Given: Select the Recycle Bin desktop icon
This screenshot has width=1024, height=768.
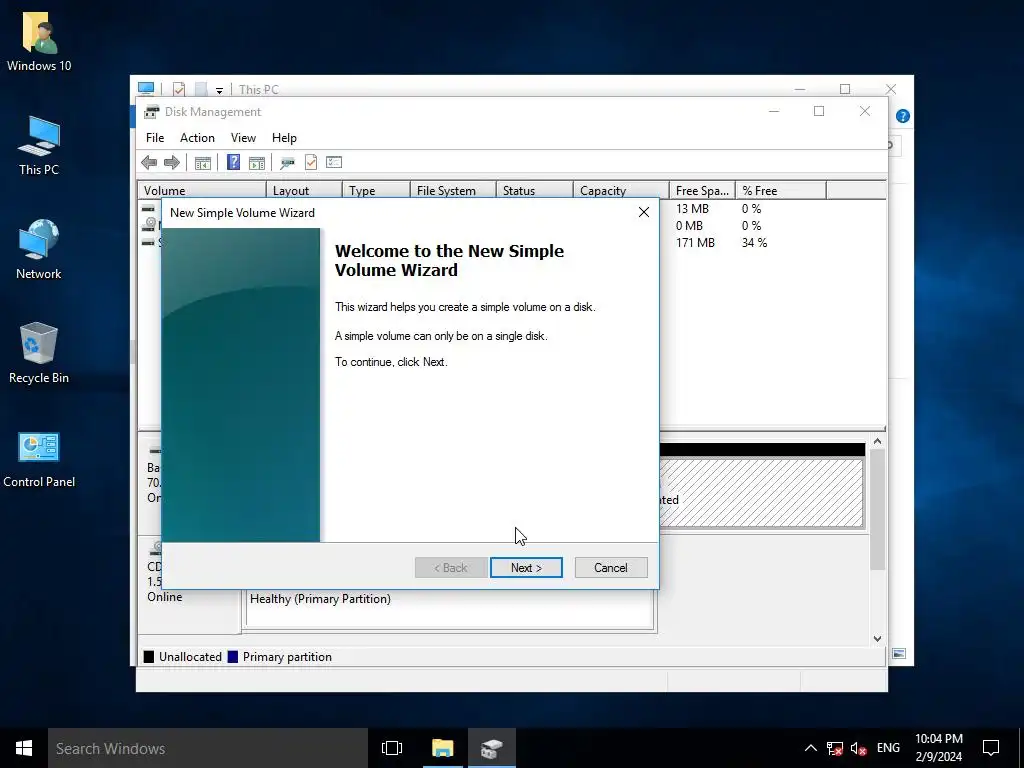Looking at the screenshot, I should pyautogui.click(x=39, y=353).
